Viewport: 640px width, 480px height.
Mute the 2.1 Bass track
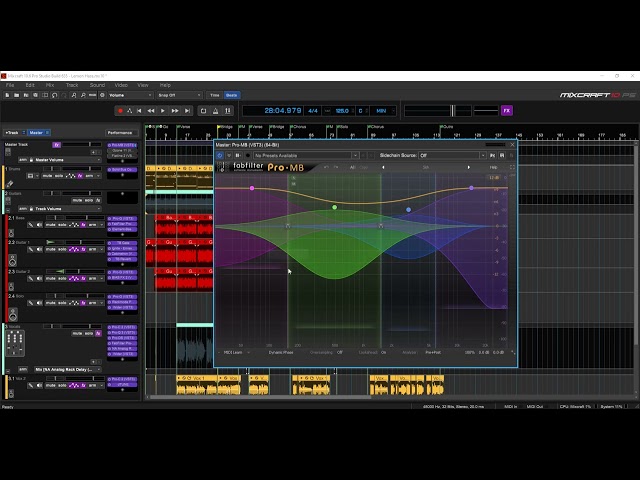pyautogui.click(x=51, y=225)
